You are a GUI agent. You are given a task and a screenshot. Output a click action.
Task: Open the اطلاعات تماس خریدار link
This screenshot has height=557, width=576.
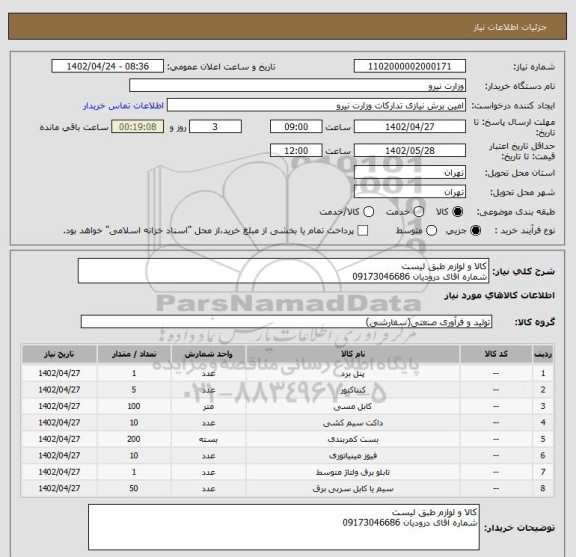(x=123, y=106)
